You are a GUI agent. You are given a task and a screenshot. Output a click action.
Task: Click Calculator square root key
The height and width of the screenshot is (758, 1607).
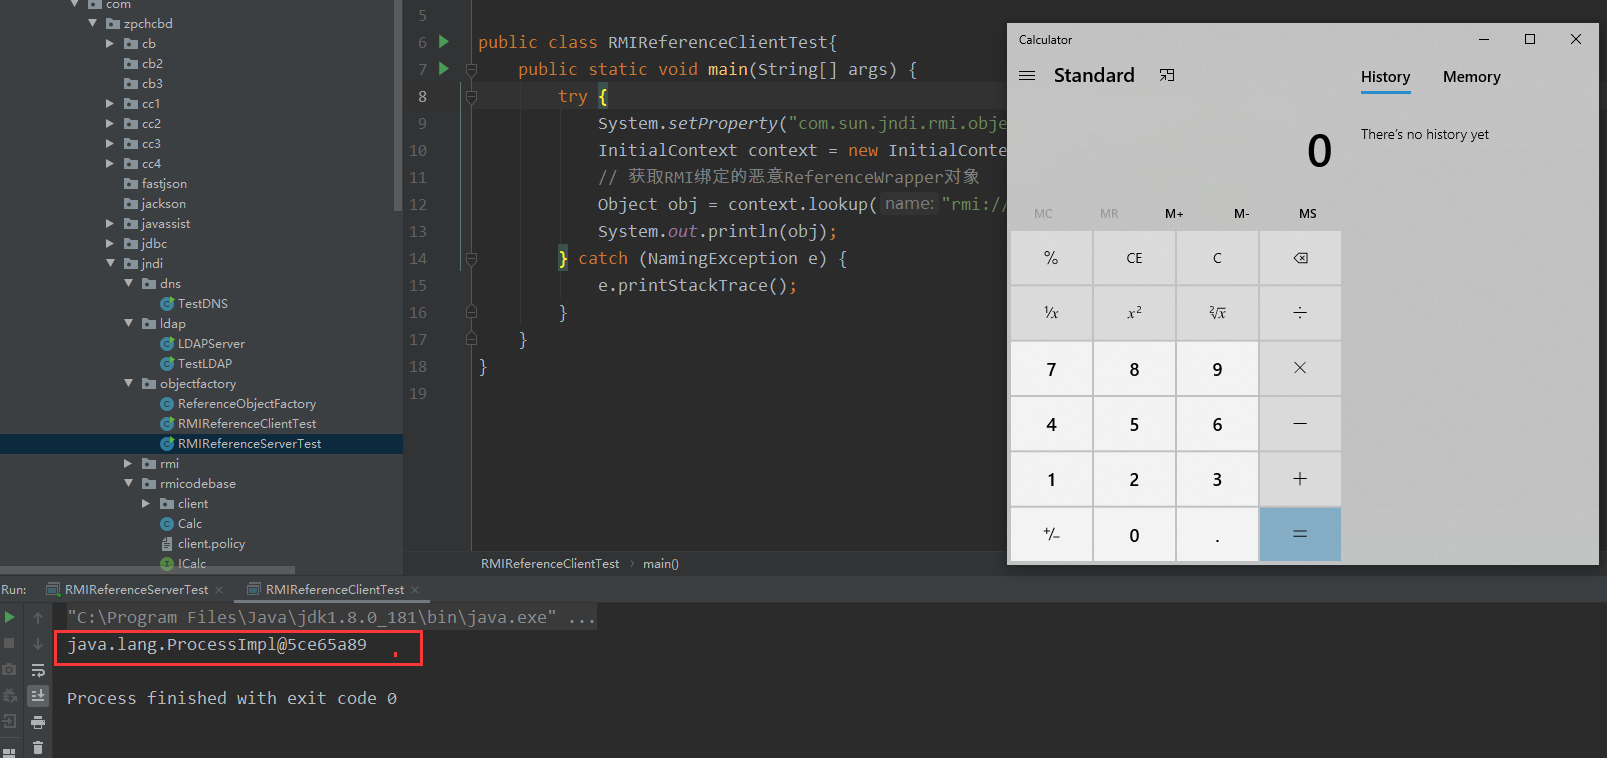(x=1217, y=313)
